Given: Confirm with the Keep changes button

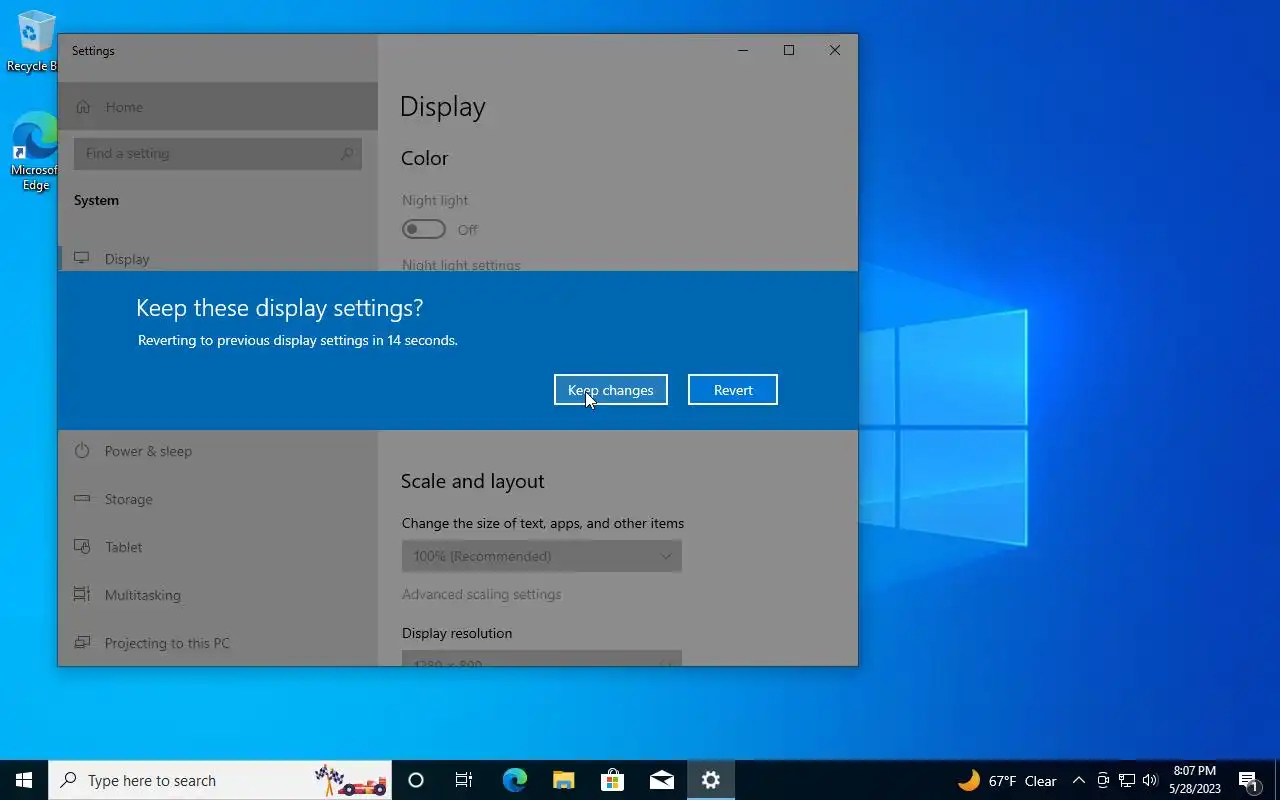Looking at the screenshot, I should coord(610,390).
